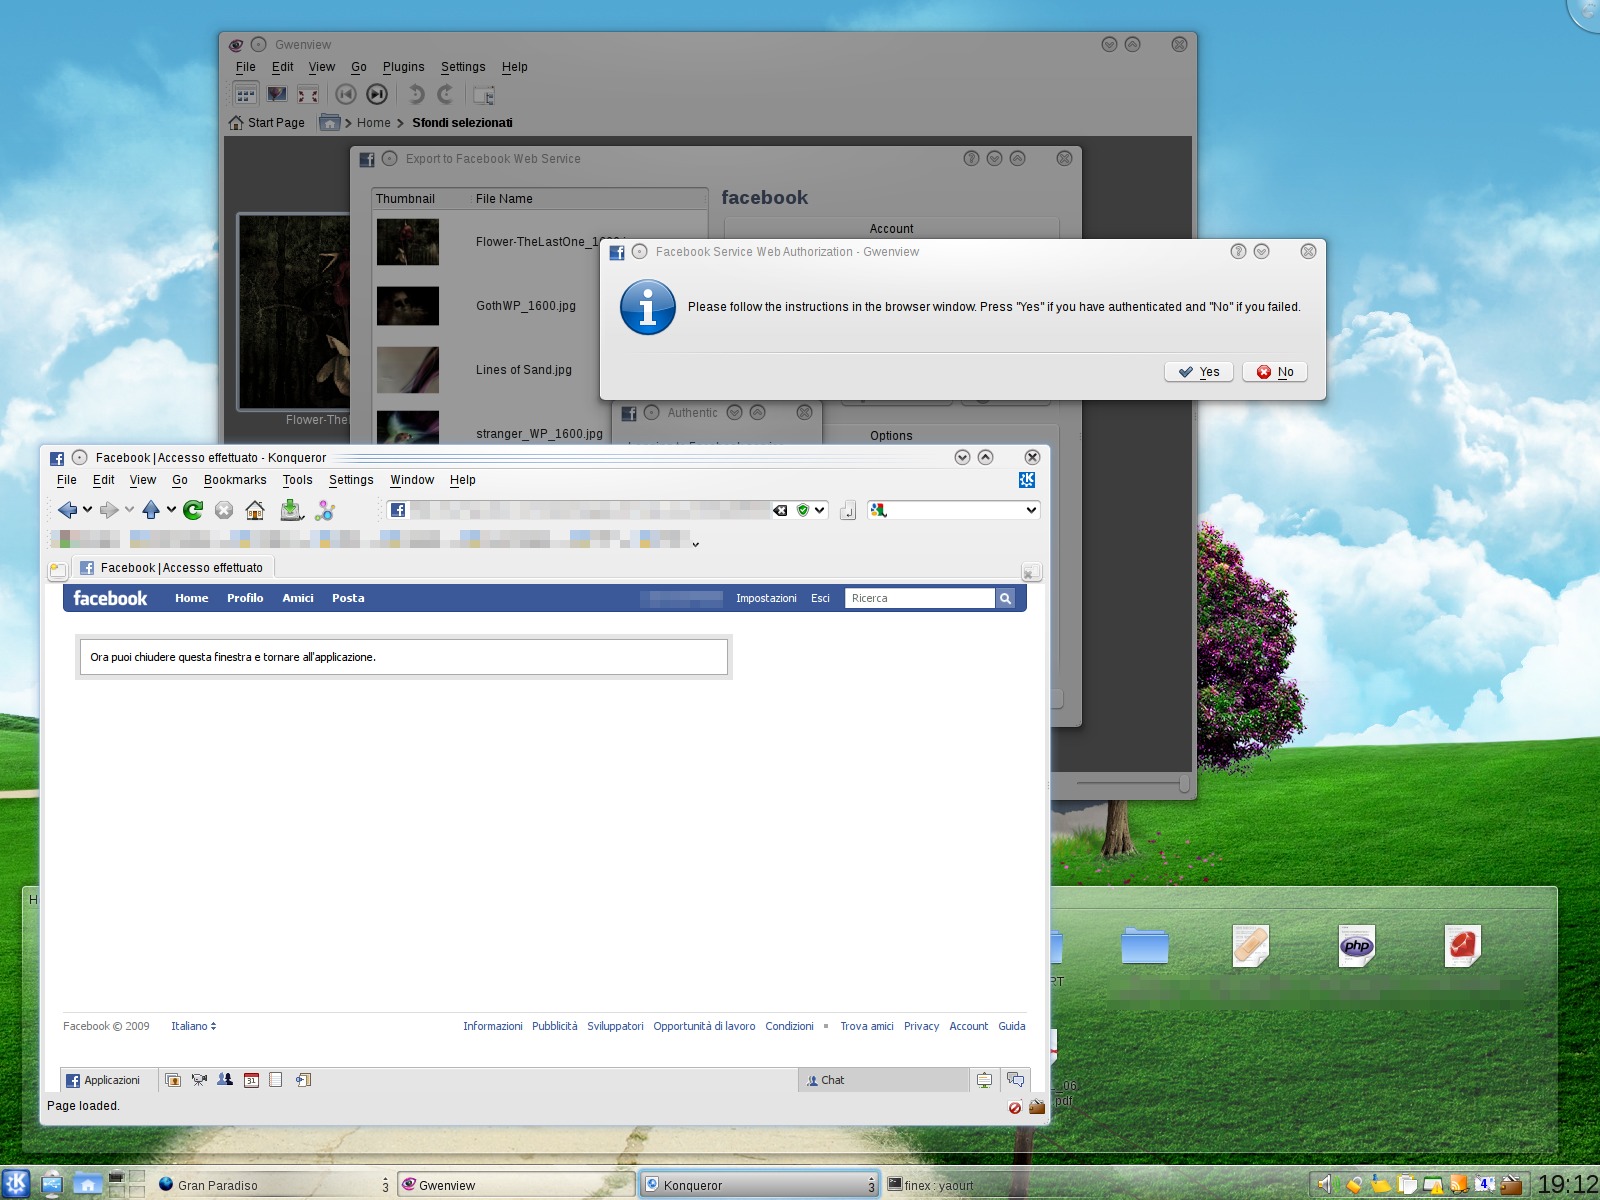Viewport: 1600px width, 1200px height.
Task: Reload the page with green refresh icon
Action: (x=193, y=510)
